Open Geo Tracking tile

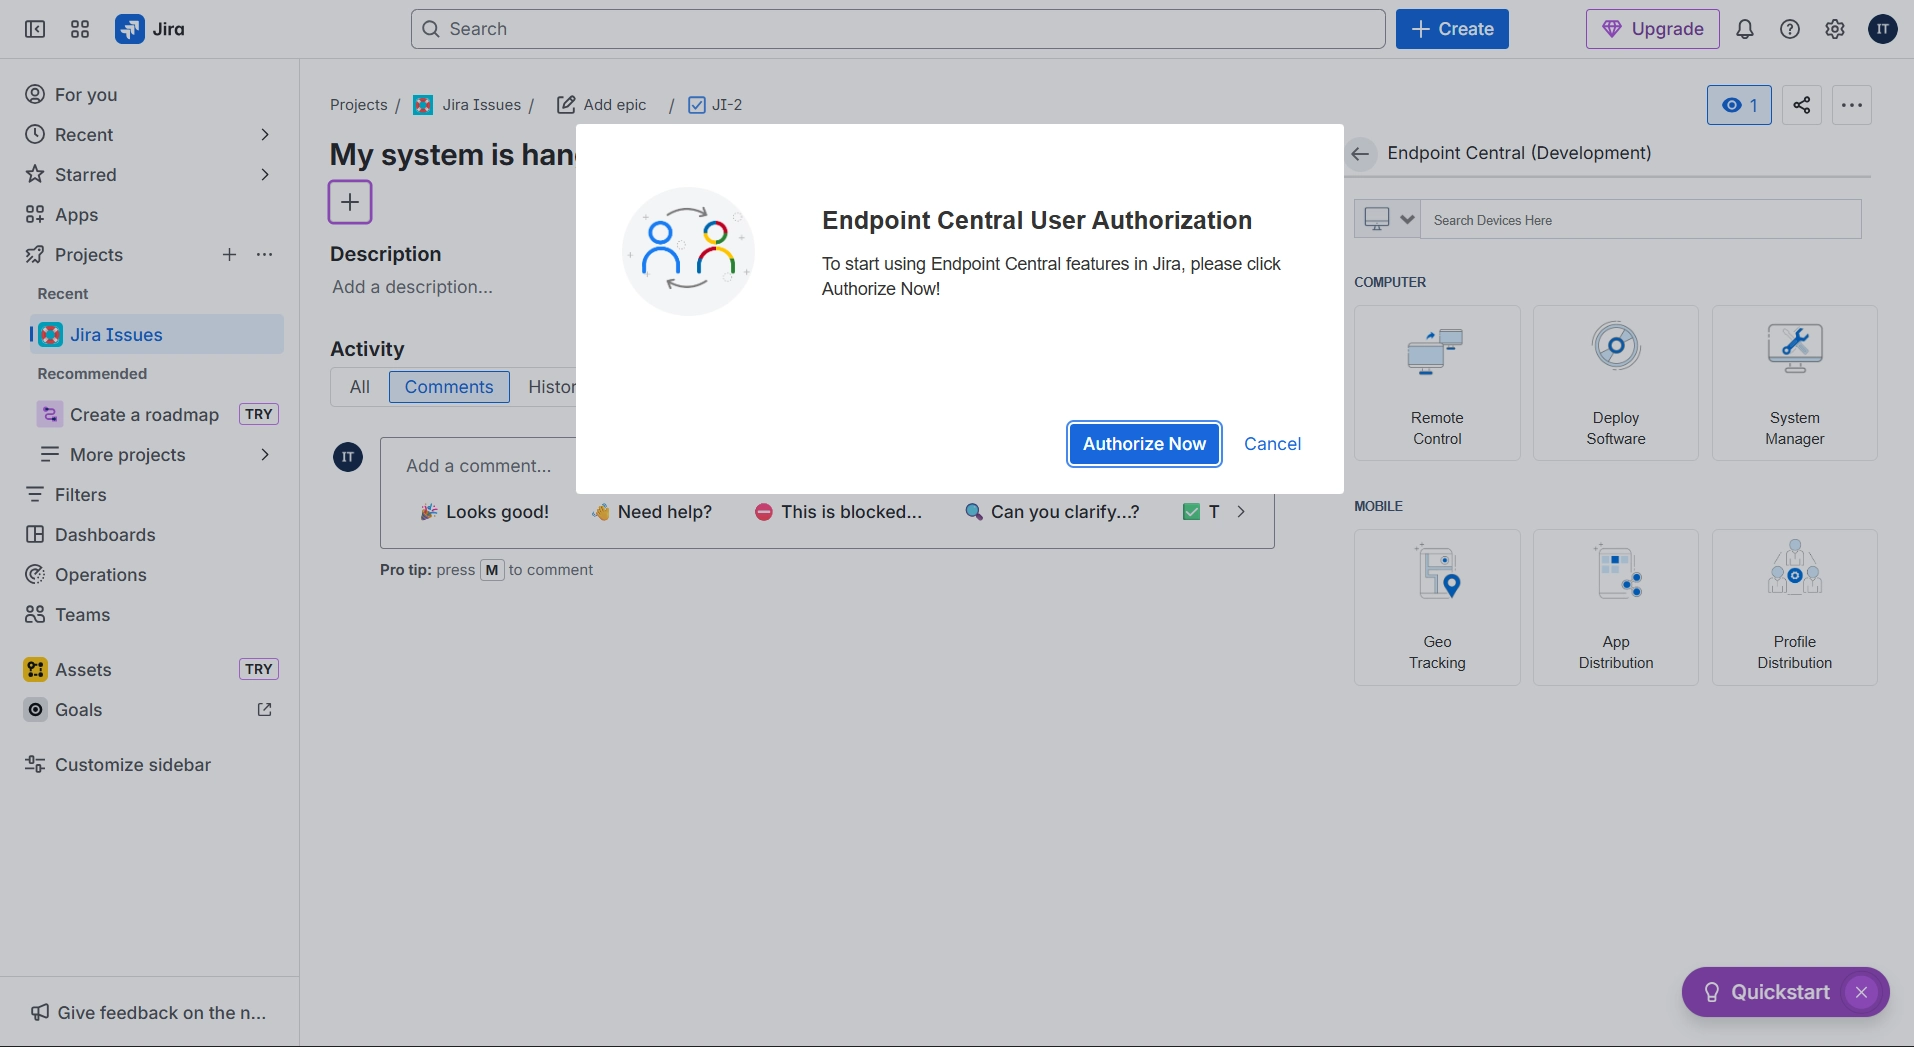[1437, 607]
